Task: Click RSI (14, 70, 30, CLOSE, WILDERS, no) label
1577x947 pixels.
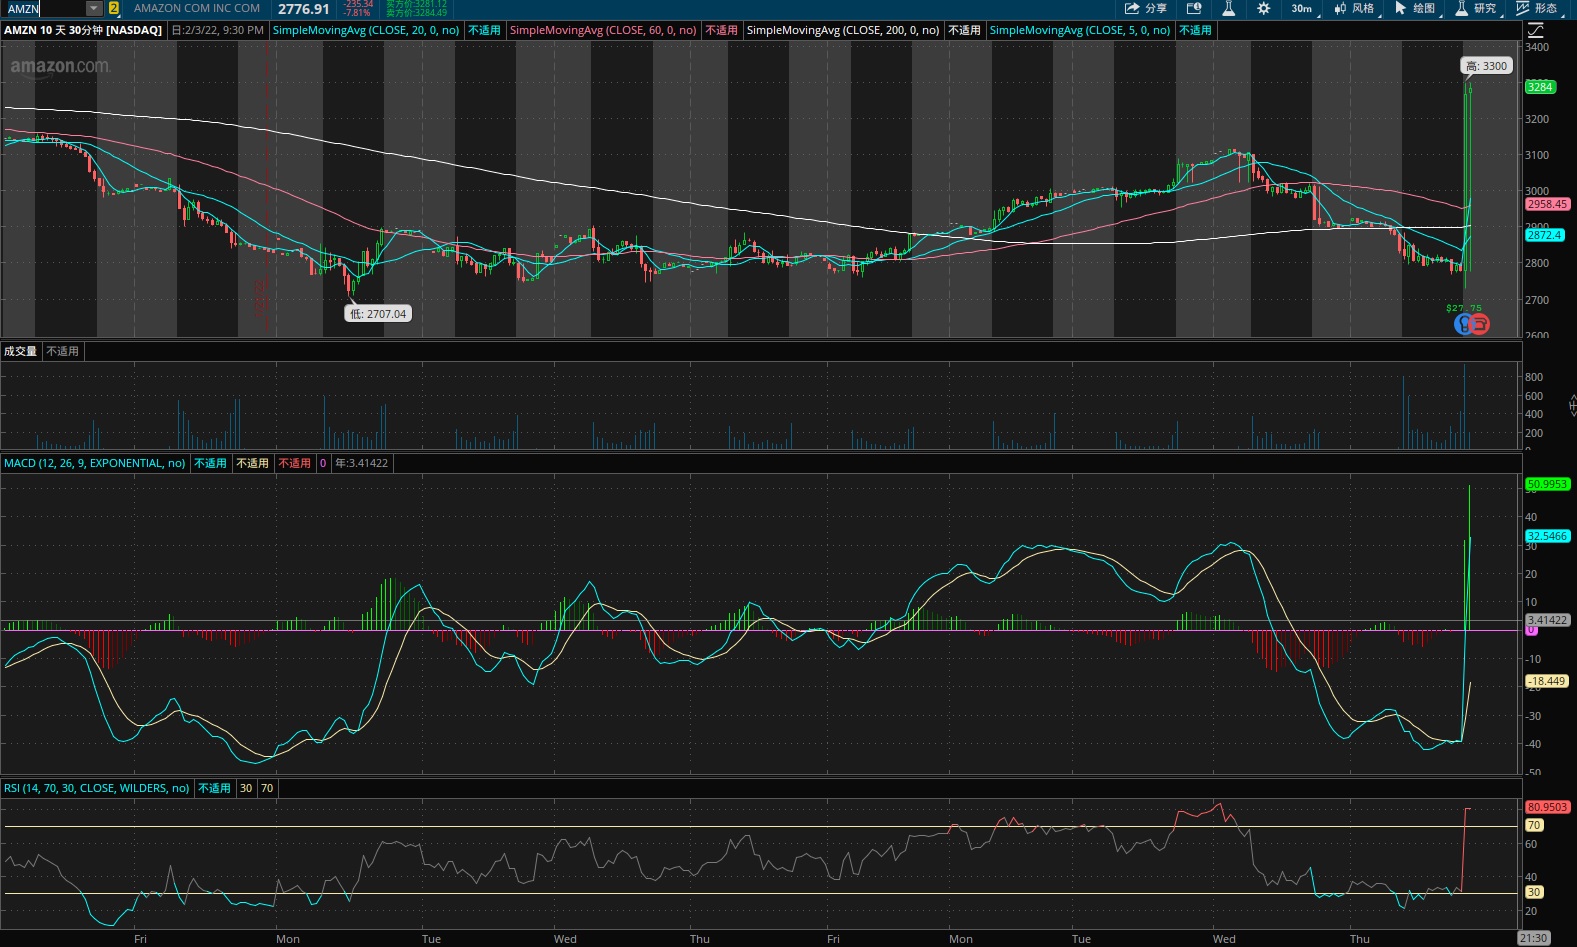Action: tap(97, 788)
